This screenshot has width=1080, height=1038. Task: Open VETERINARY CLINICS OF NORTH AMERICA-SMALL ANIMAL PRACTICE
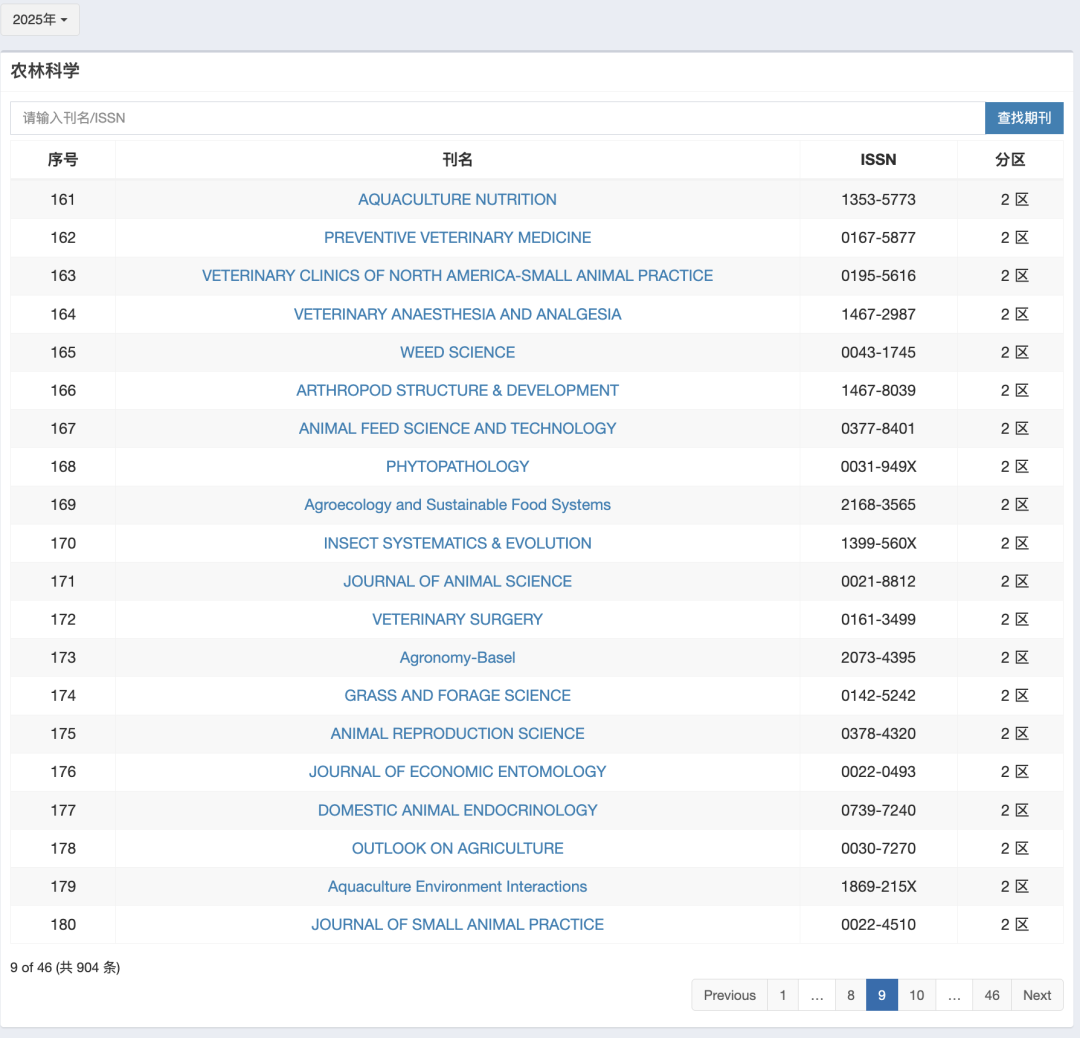click(x=457, y=276)
